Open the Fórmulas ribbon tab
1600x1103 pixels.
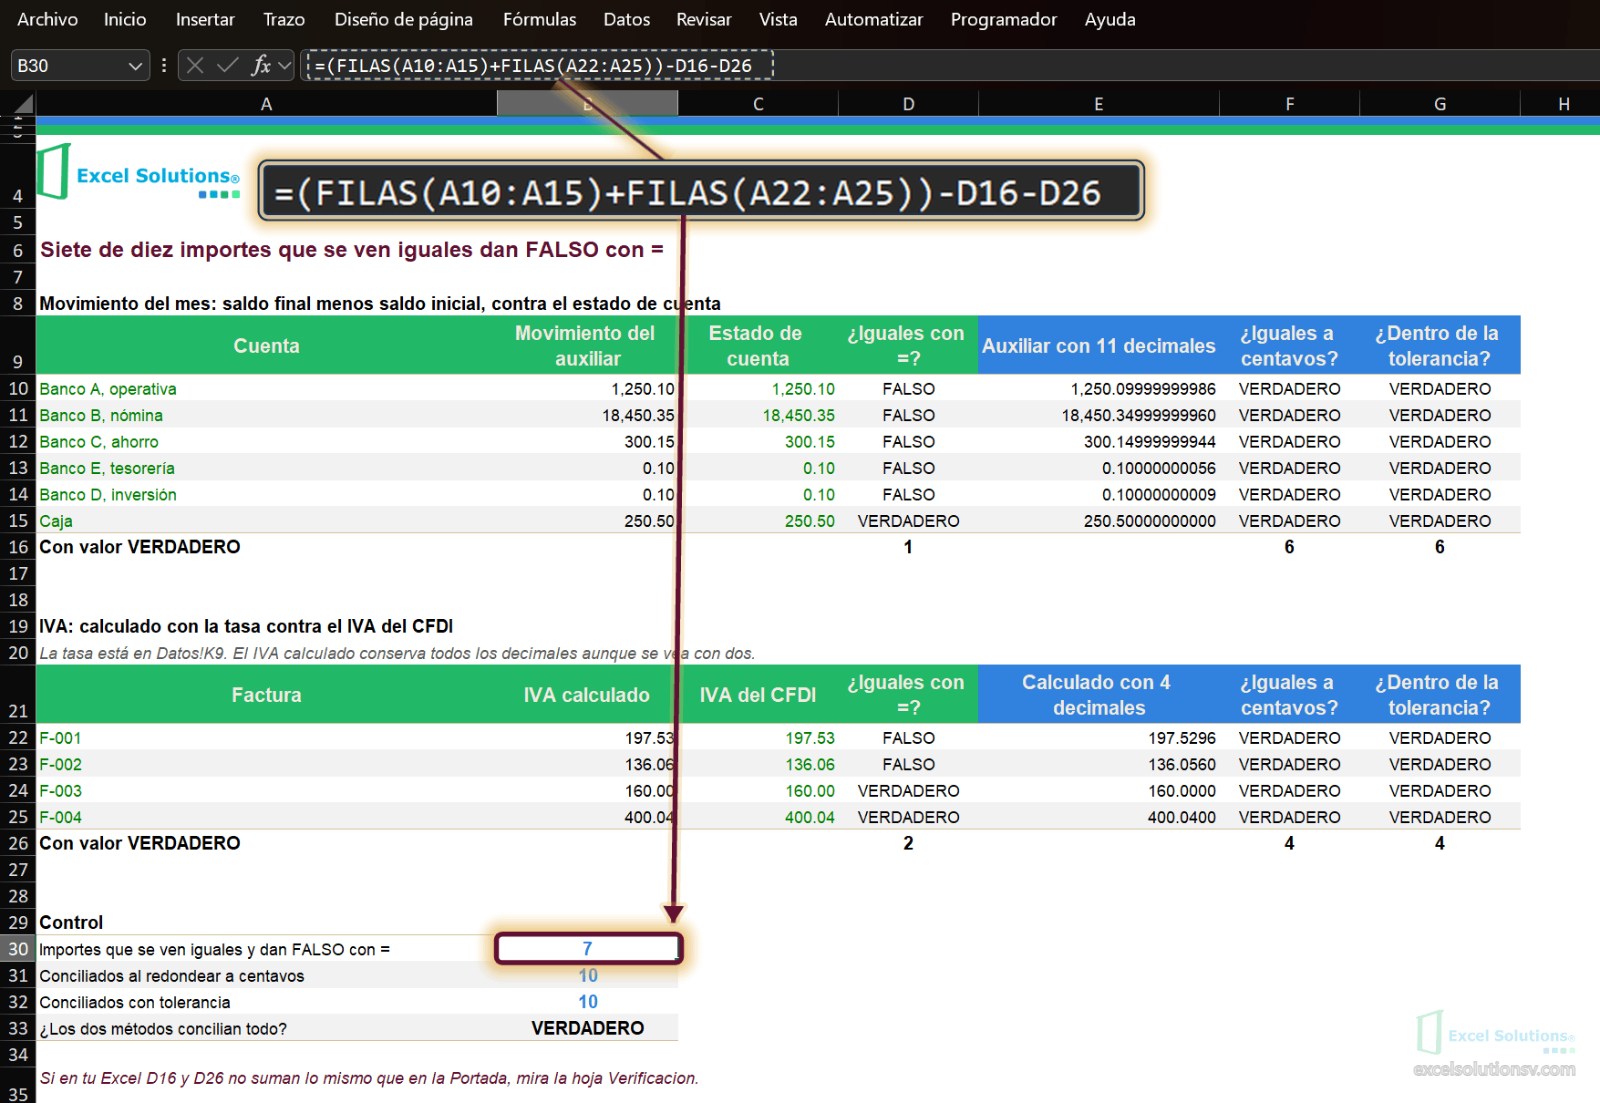[540, 20]
